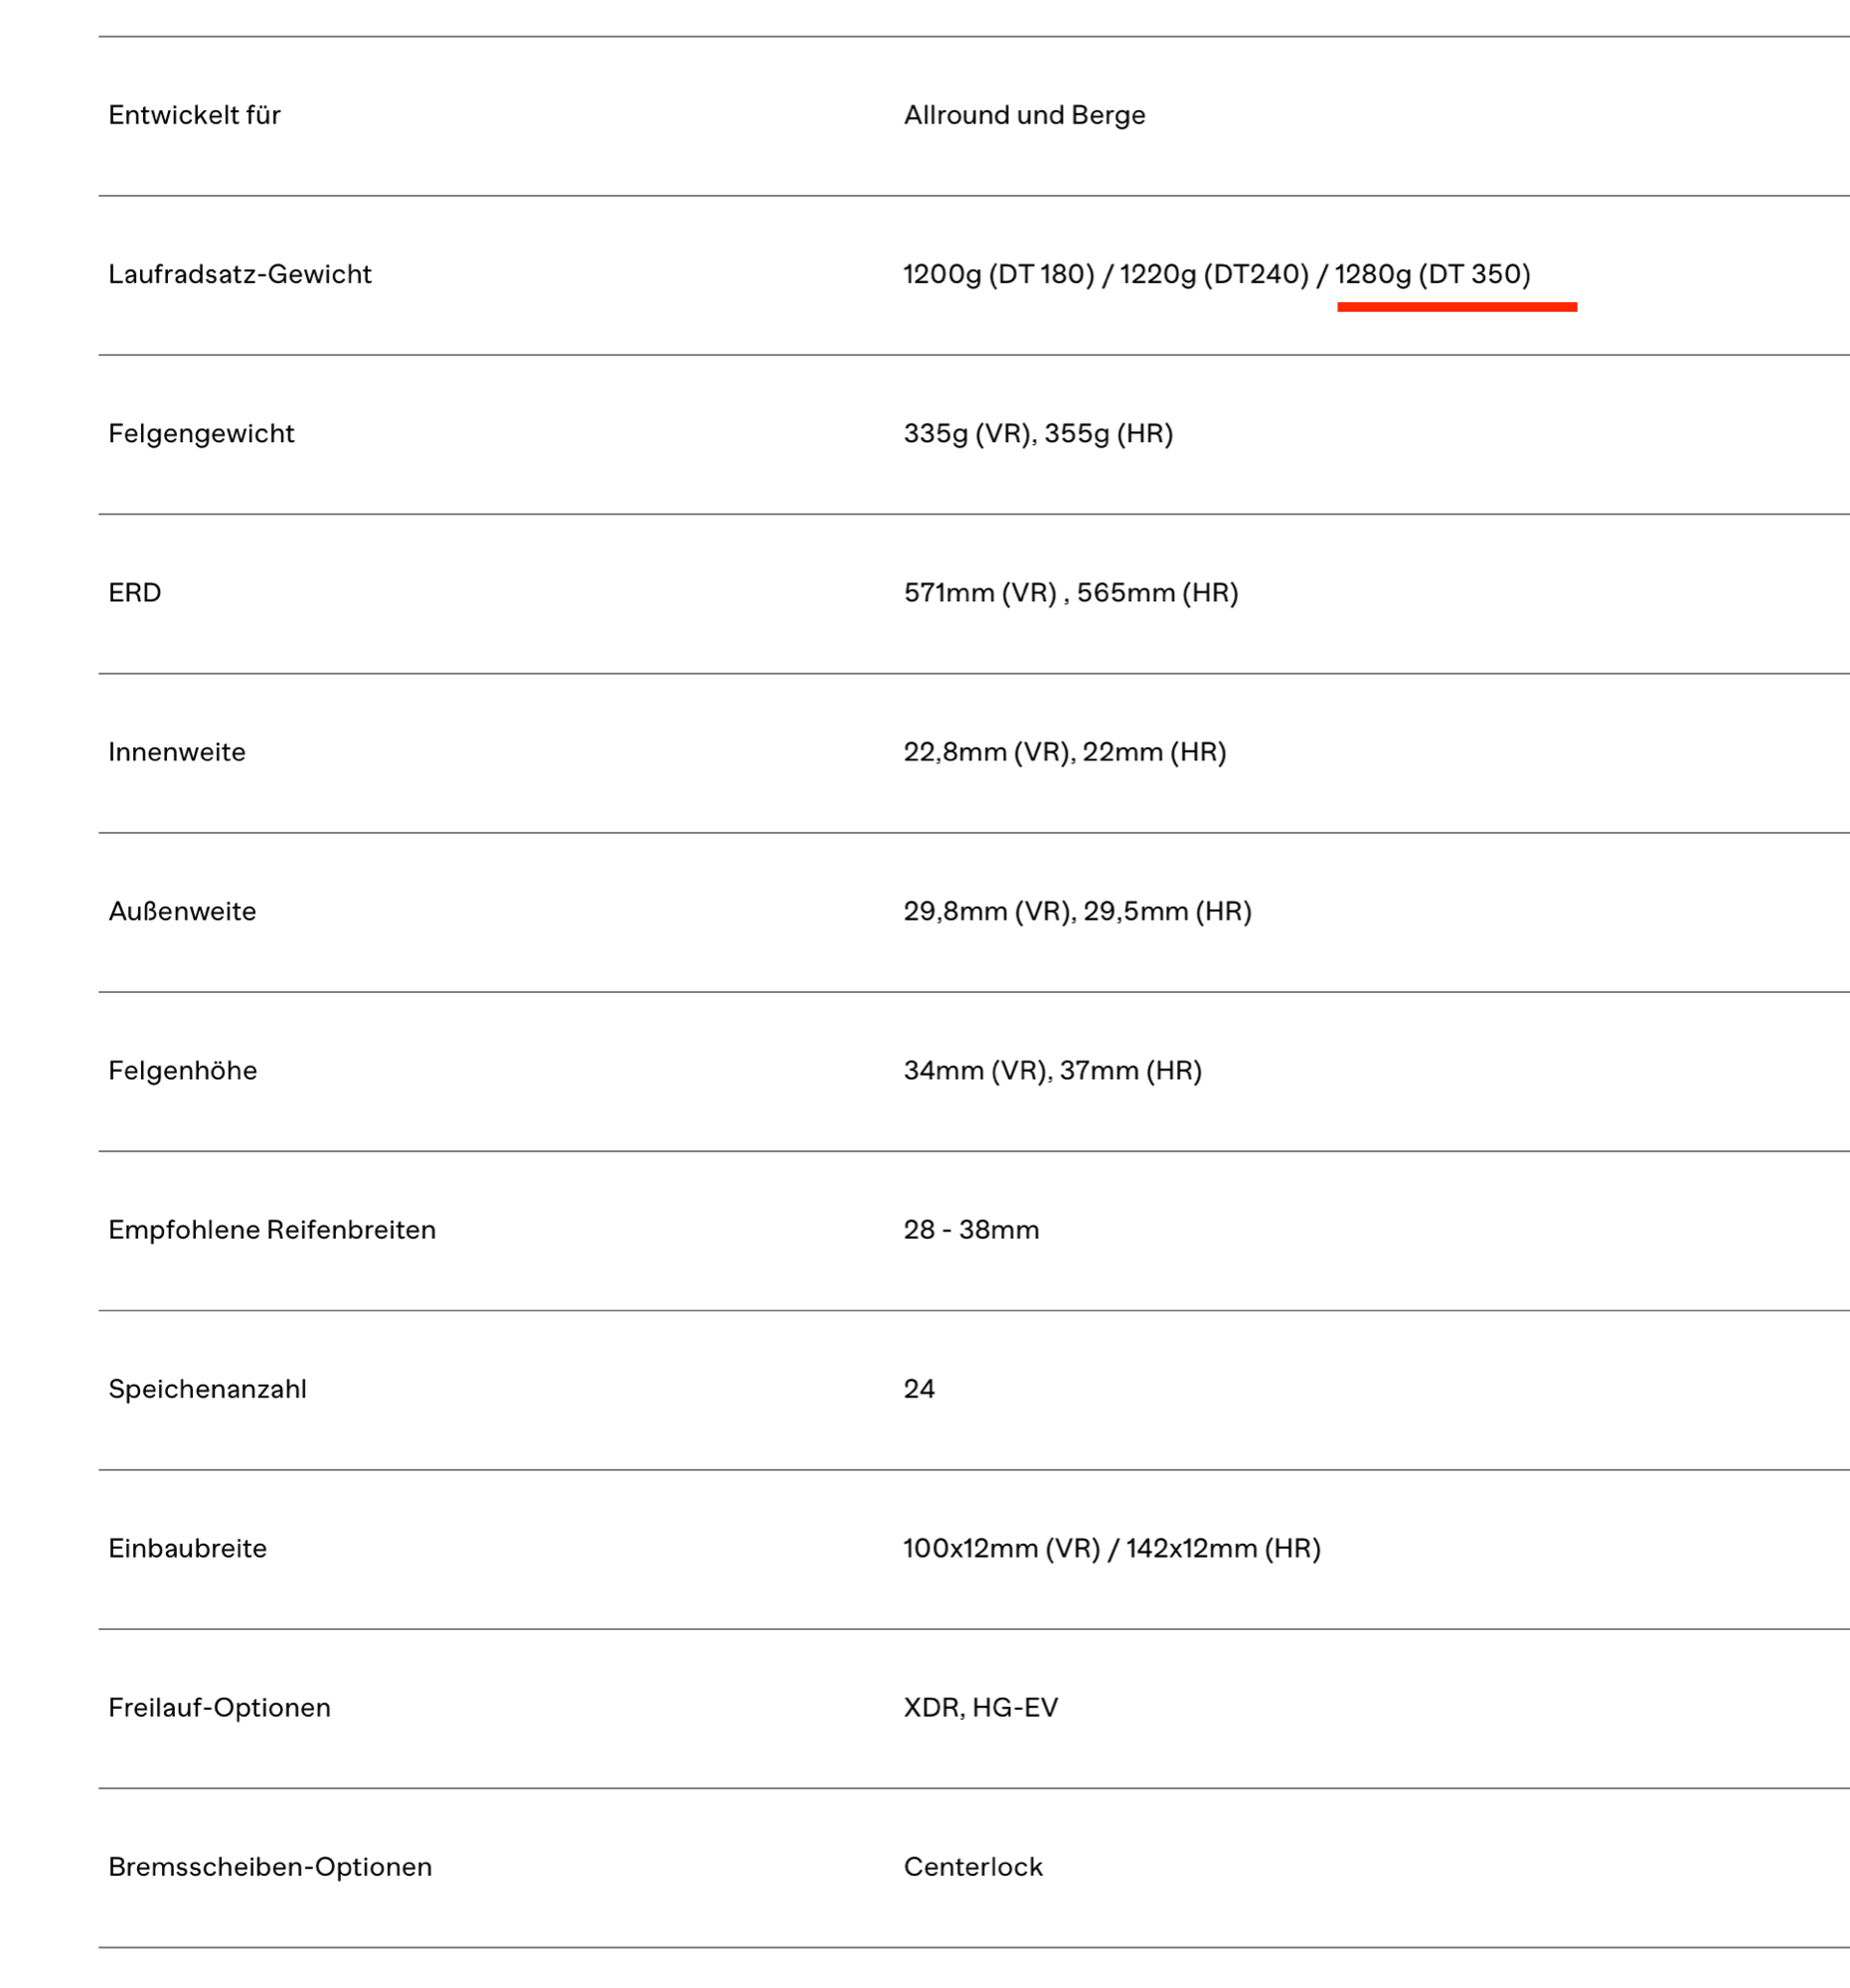
Task: Click the "571mm (VR) , 565mm (HR)" value
Action: coord(1071,592)
